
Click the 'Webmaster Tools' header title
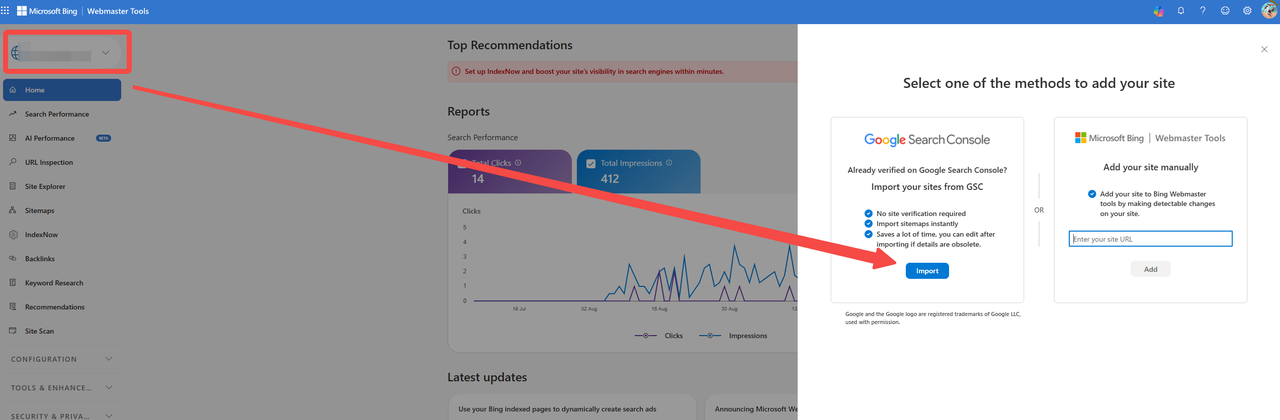[119, 11]
